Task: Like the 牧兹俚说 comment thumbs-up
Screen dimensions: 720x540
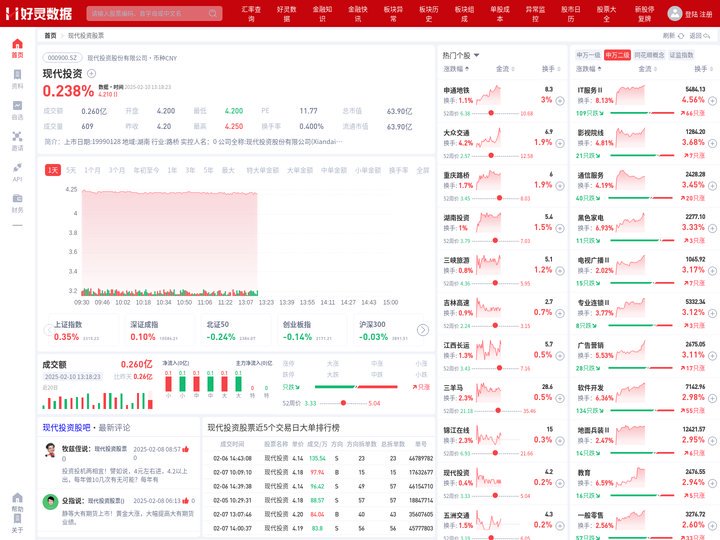Action: coord(186,449)
